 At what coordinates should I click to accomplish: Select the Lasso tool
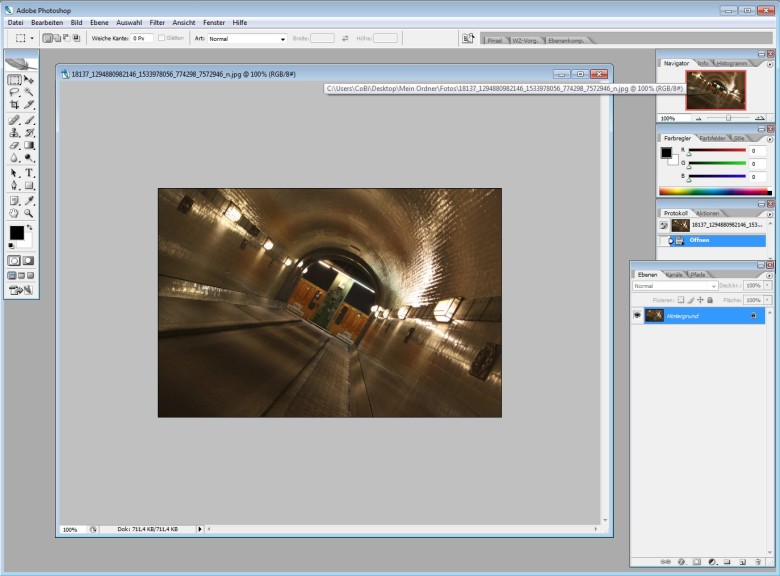[x=14, y=92]
